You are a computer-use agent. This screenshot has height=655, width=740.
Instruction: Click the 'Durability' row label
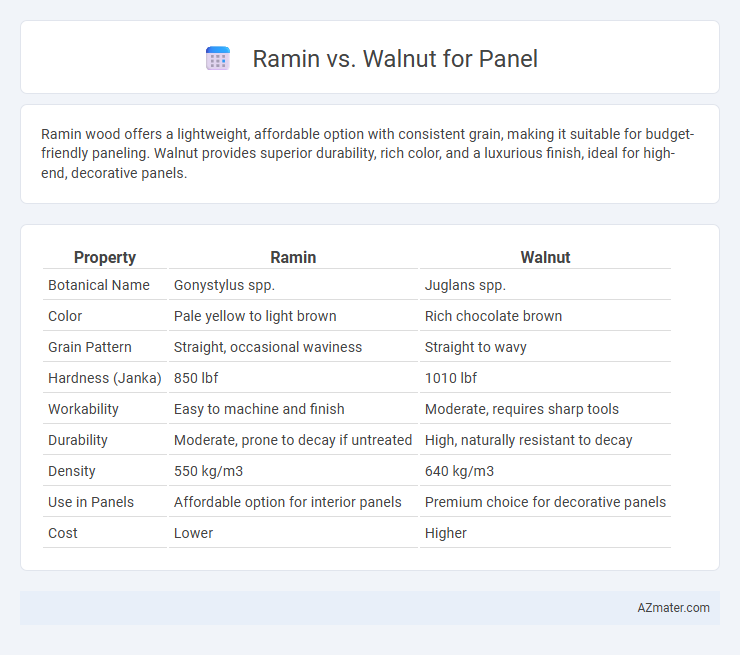77,440
